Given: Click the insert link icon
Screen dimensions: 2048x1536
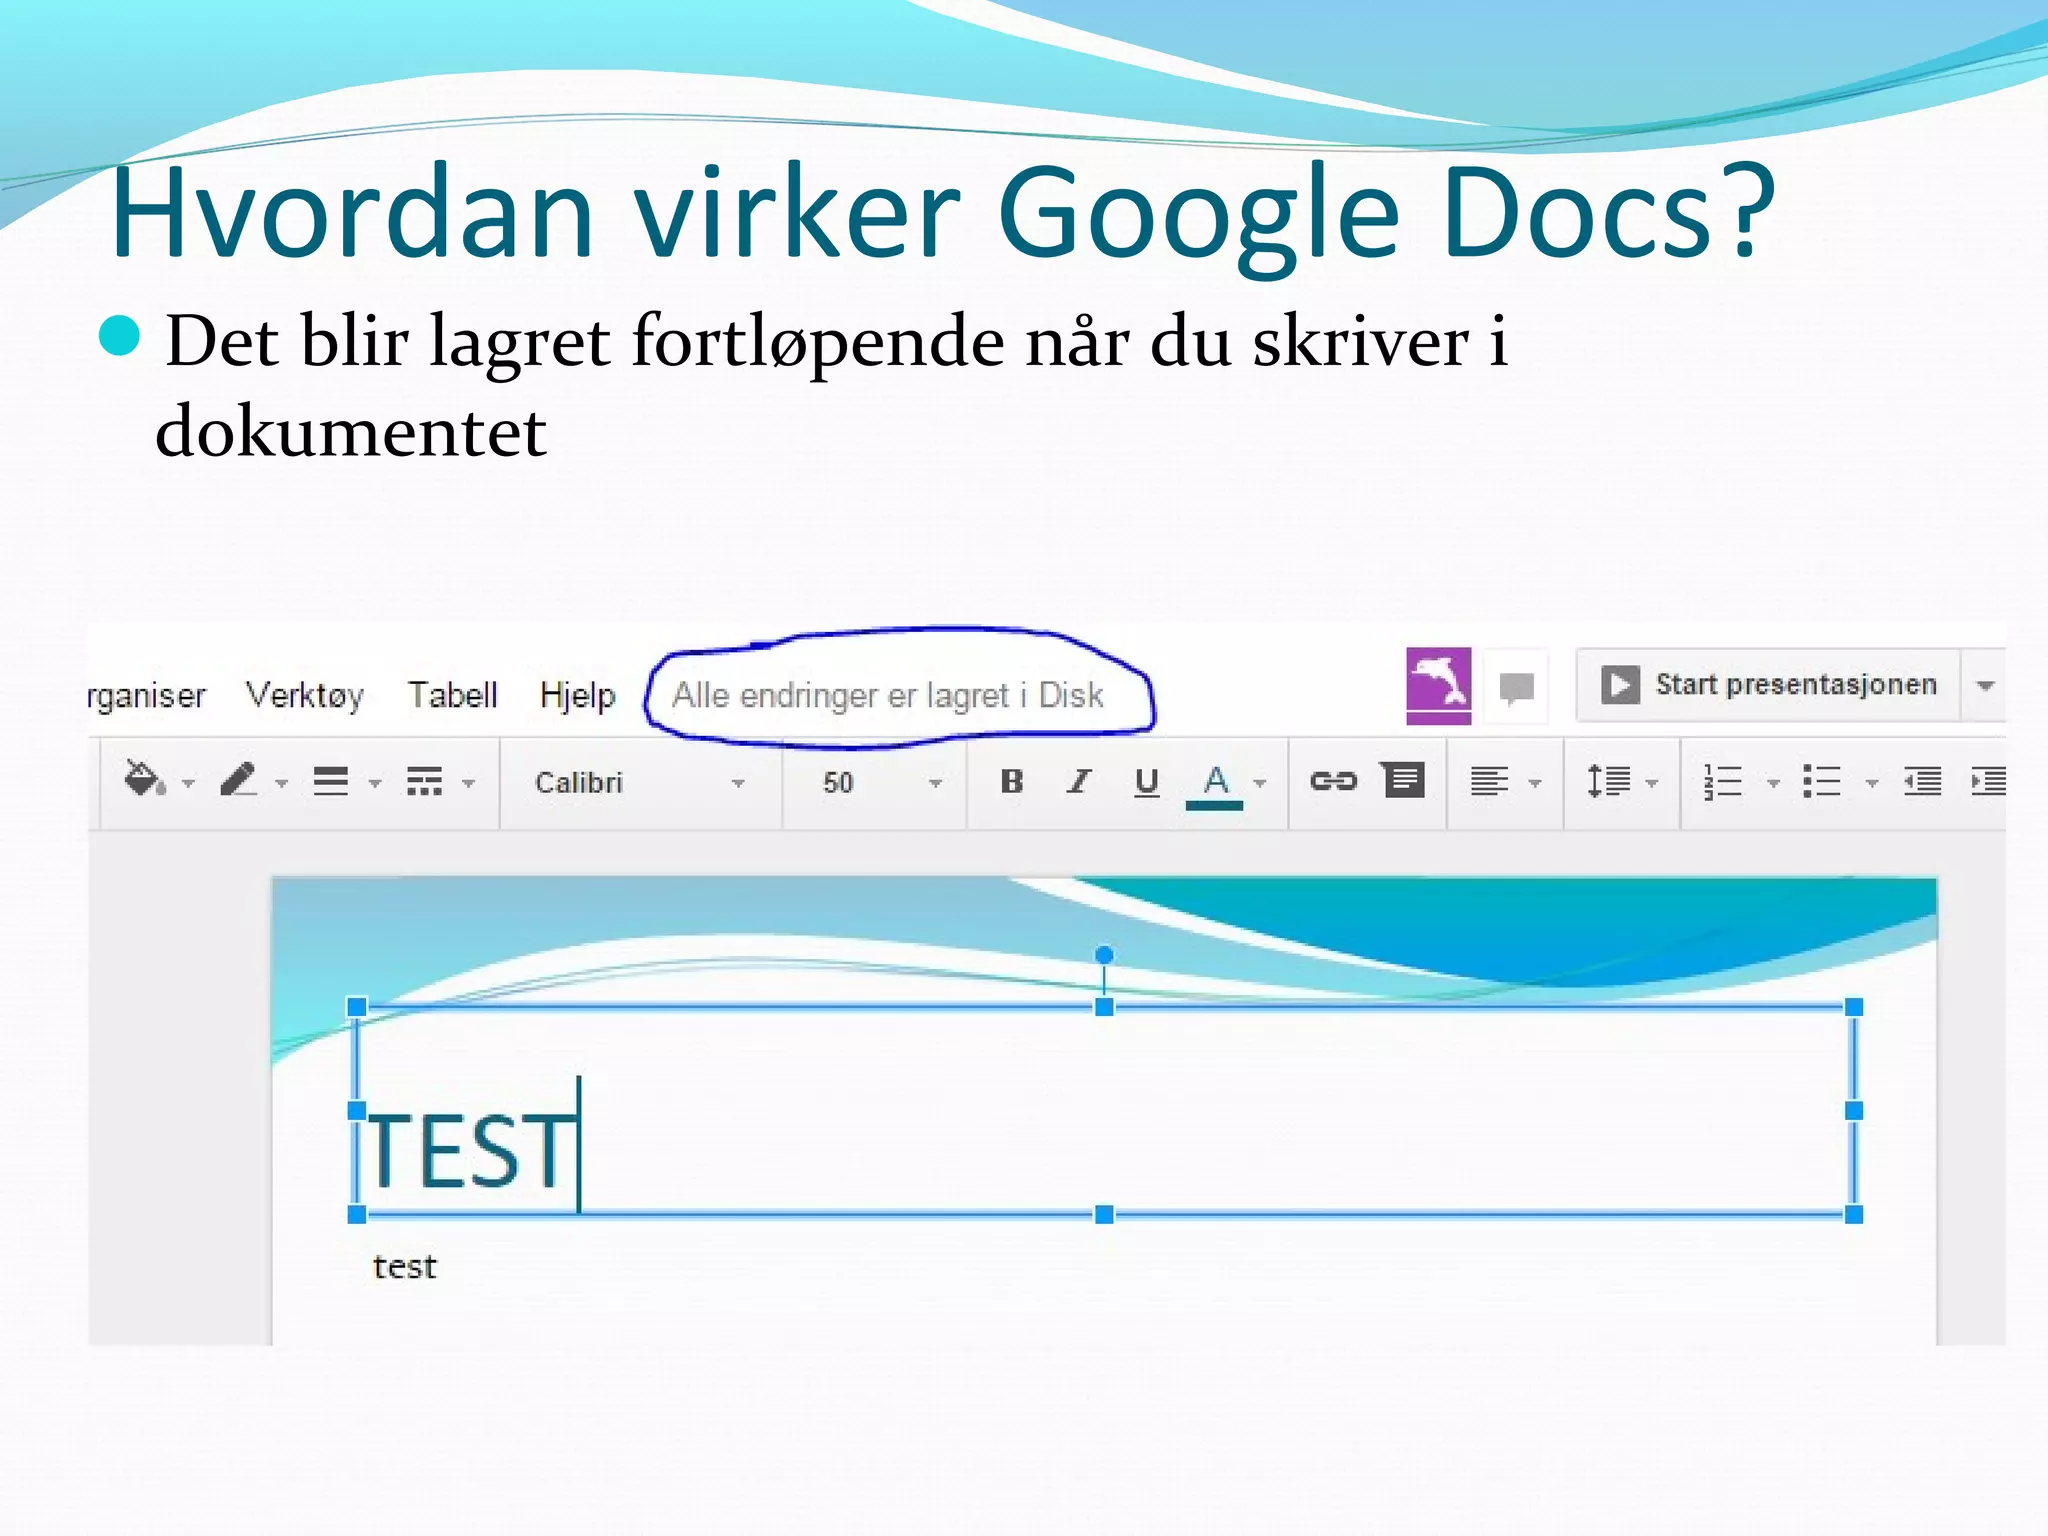Looking at the screenshot, I should (x=1334, y=781).
